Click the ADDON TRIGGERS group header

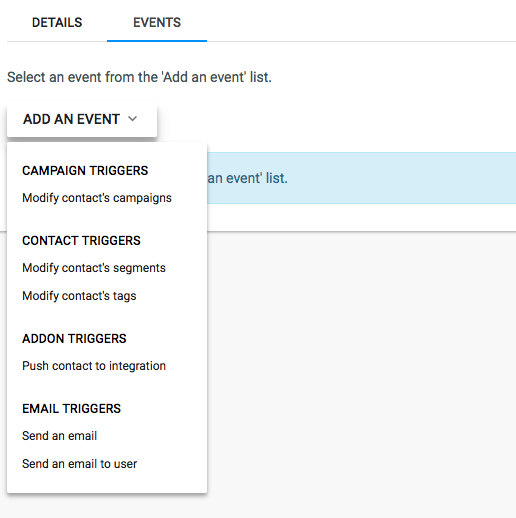(x=74, y=339)
